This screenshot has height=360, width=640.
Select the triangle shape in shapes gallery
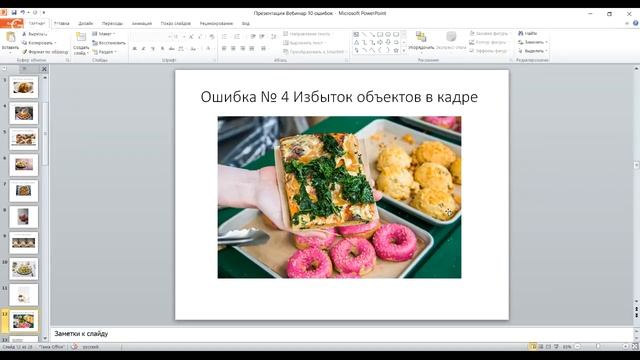point(356,42)
